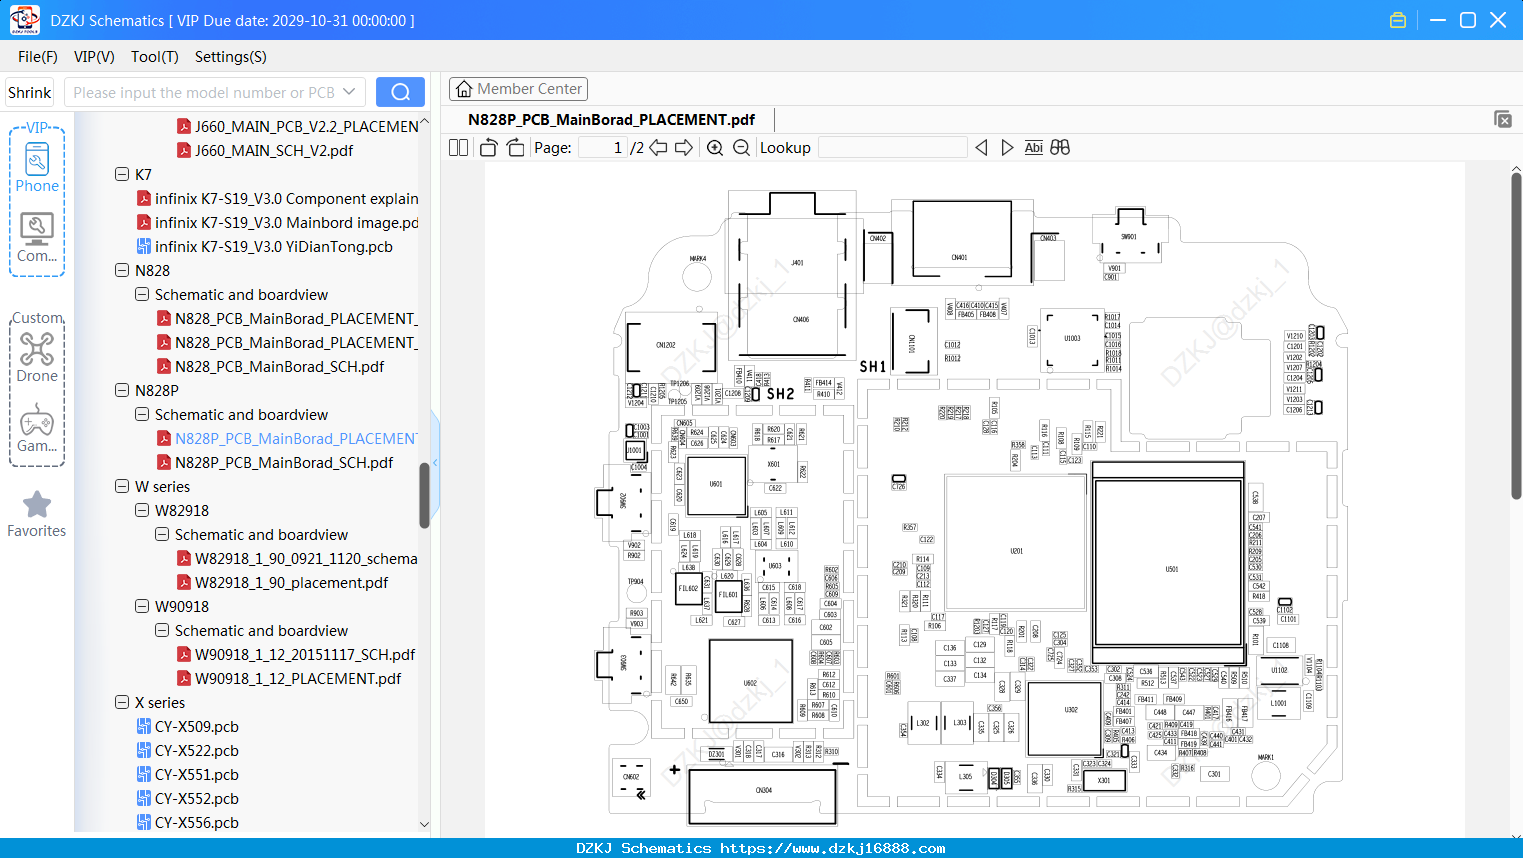This screenshot has height=858, width=1523.
Task: Open the File(F) menu
Action: [x=38, y=57]
